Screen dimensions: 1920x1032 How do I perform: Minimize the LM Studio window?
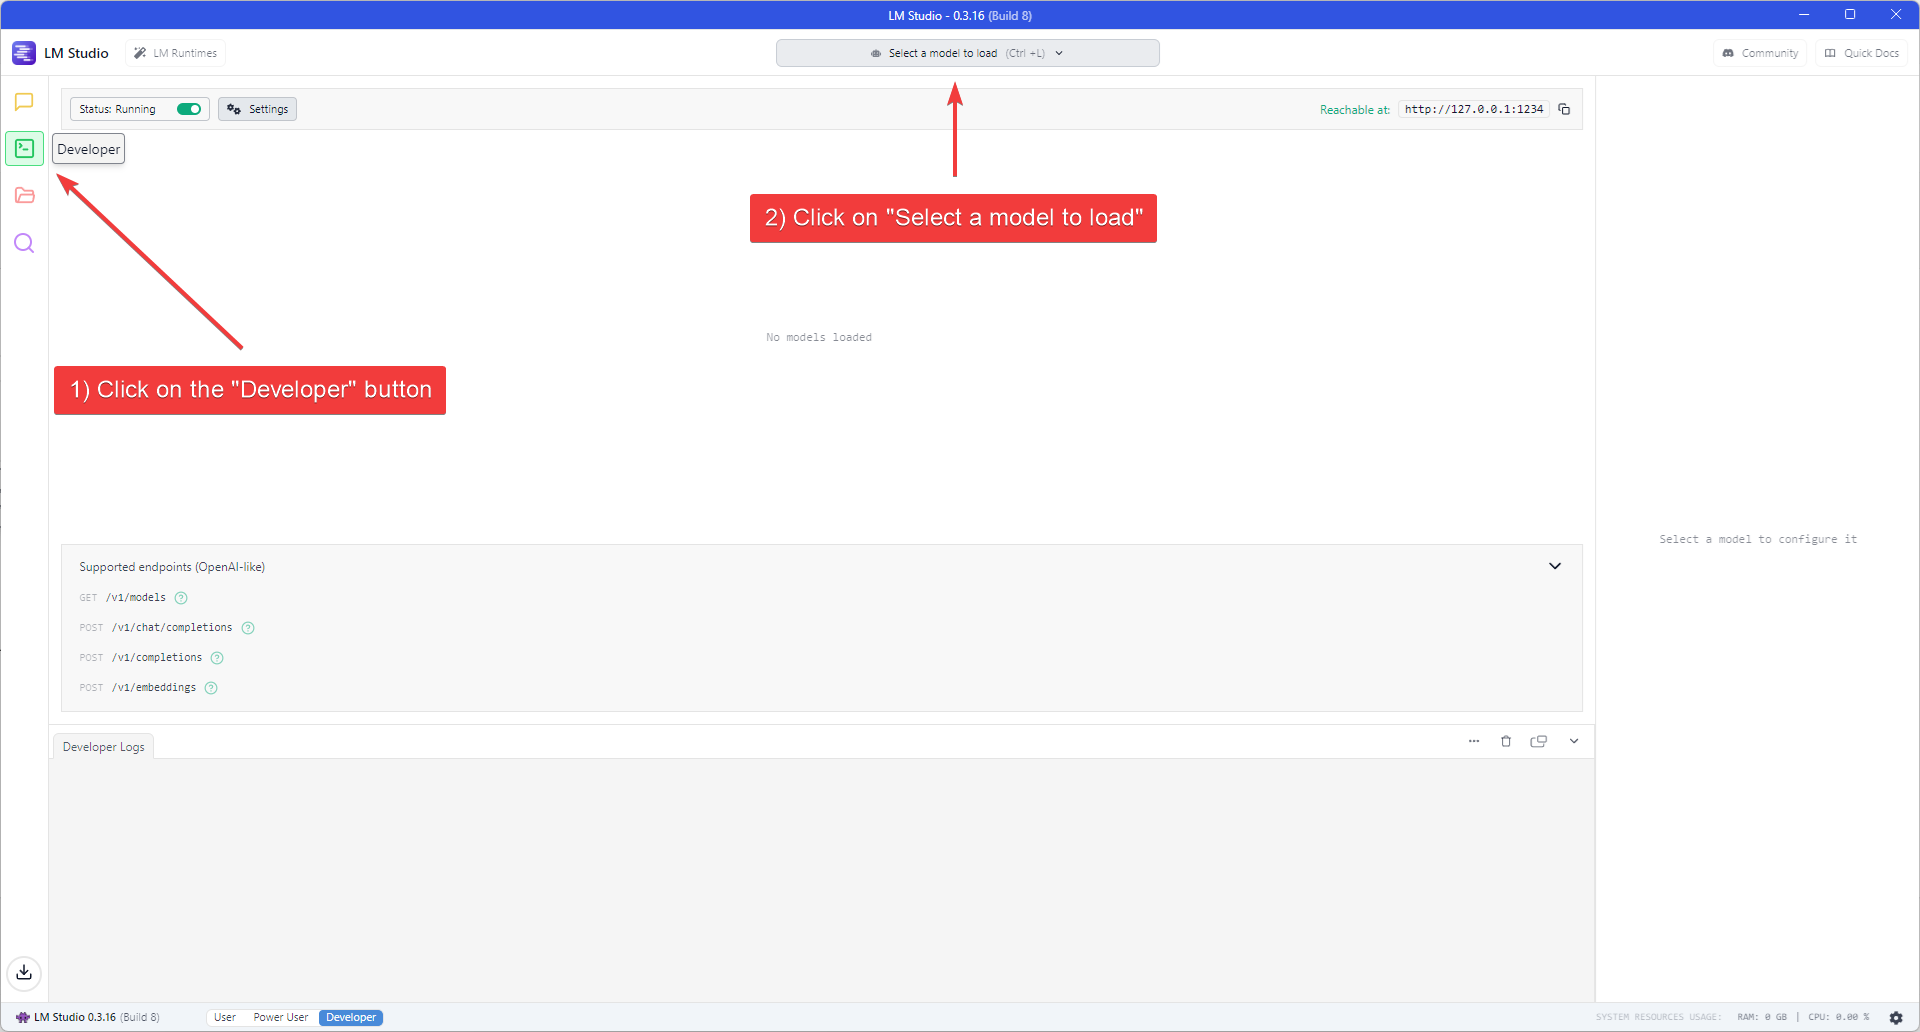1804,15
